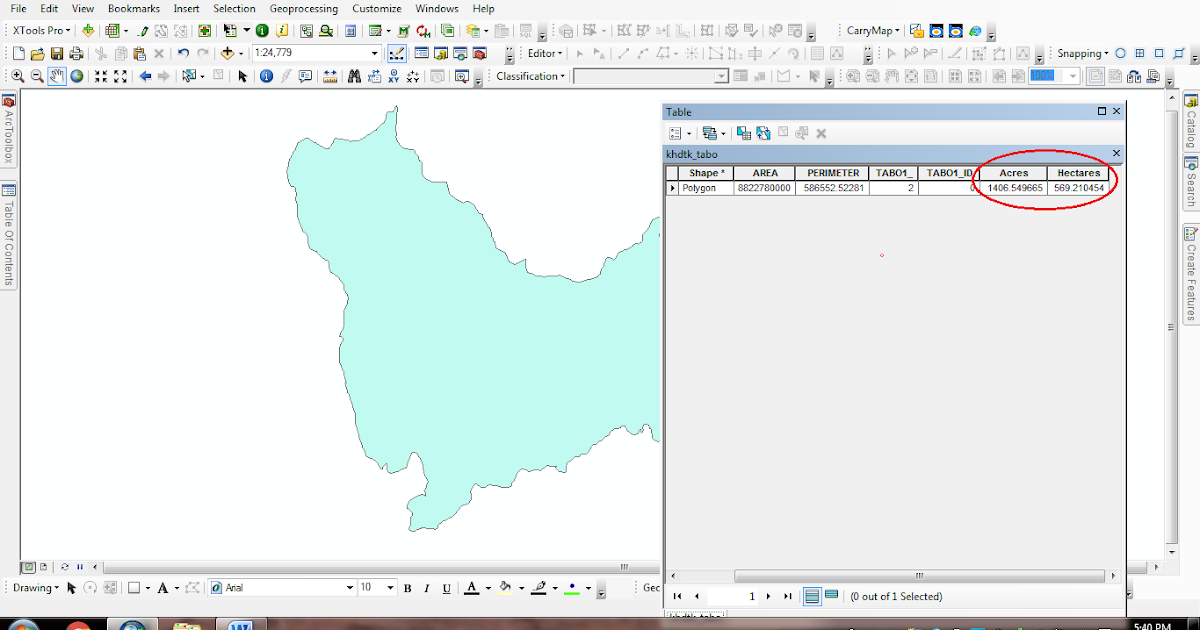Screen dimensions: 1200x630
Task: Activate the Pan hand tool
Action: (x=57, y=76)
